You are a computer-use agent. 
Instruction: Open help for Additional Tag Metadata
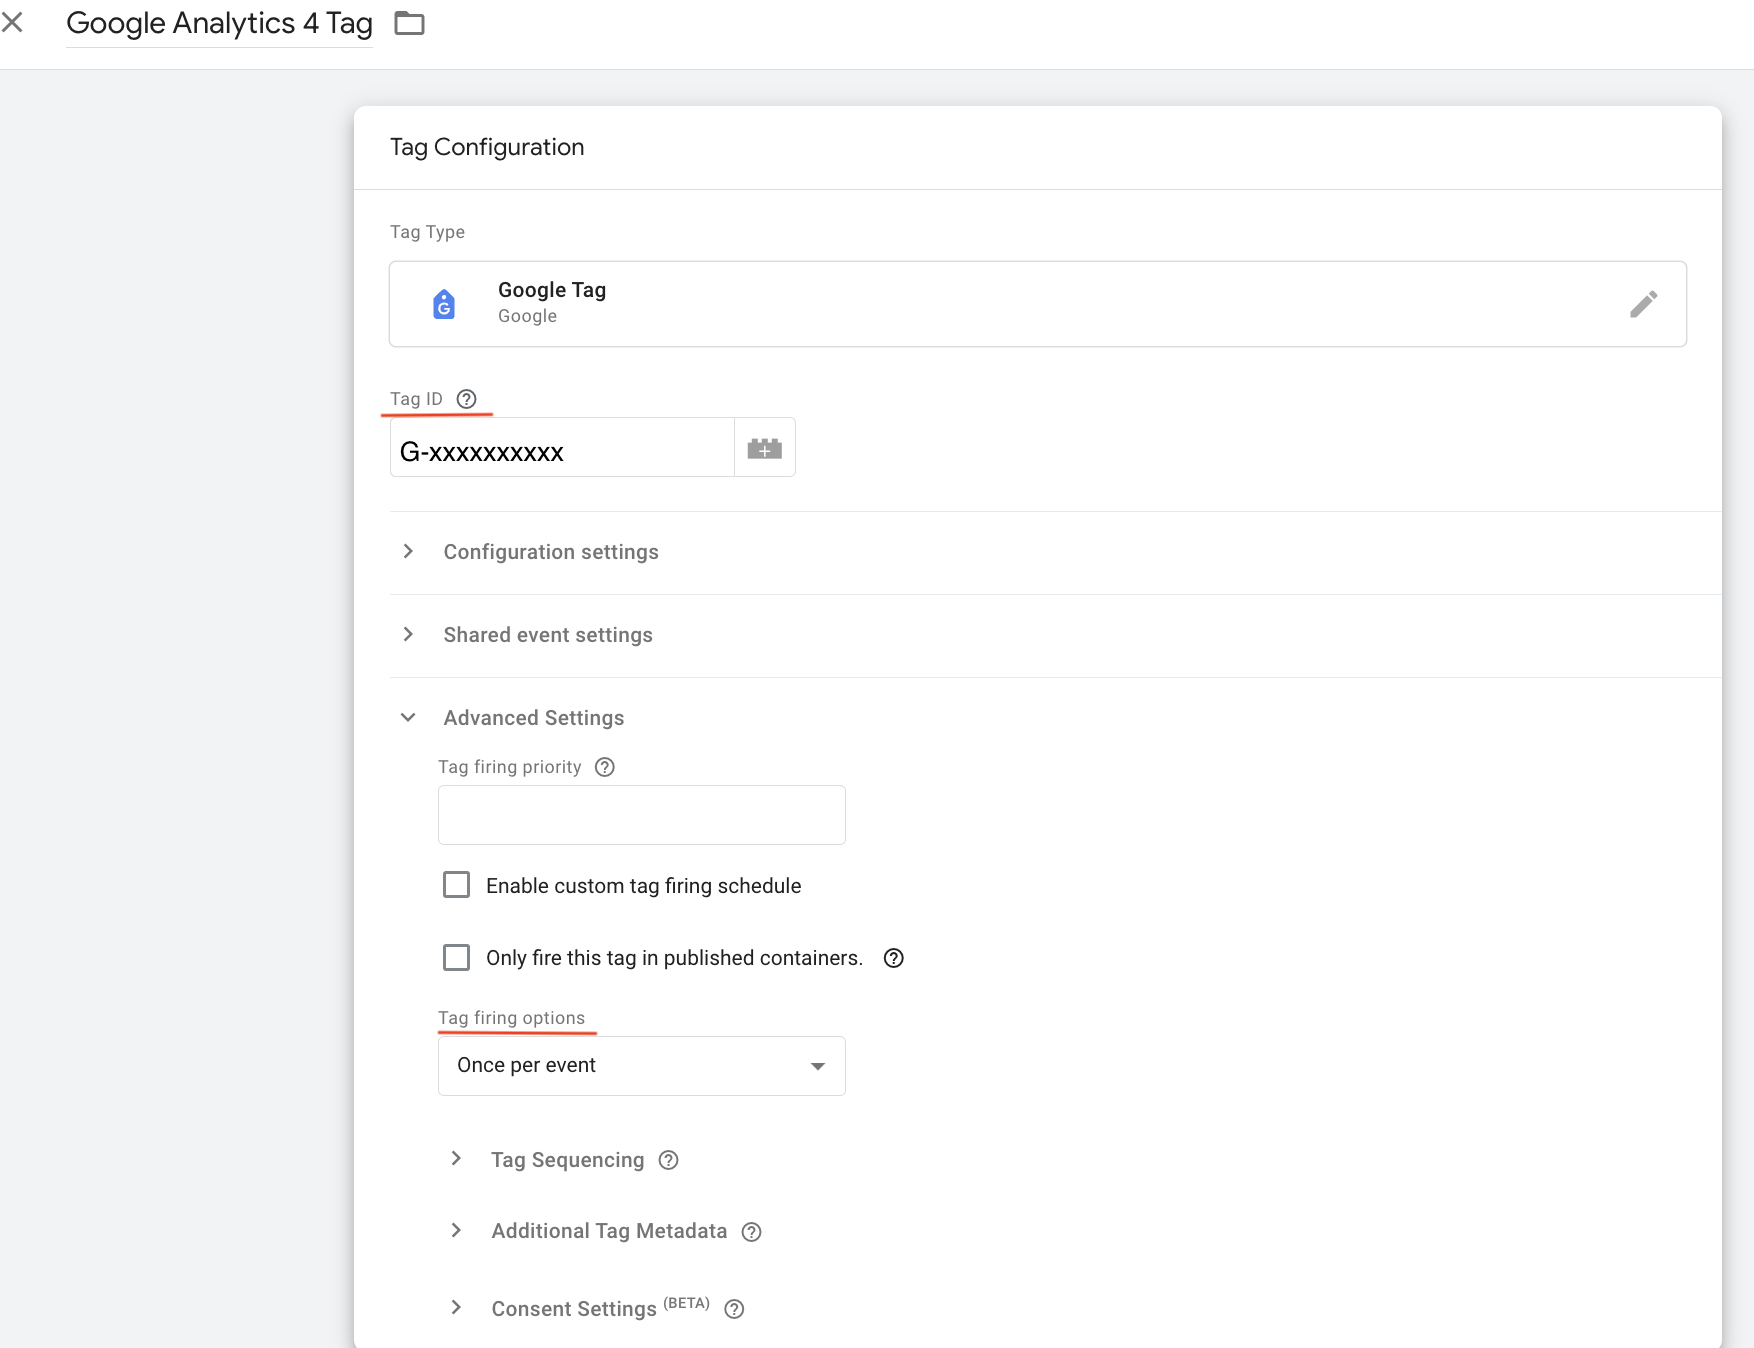tap(751, 1232)
